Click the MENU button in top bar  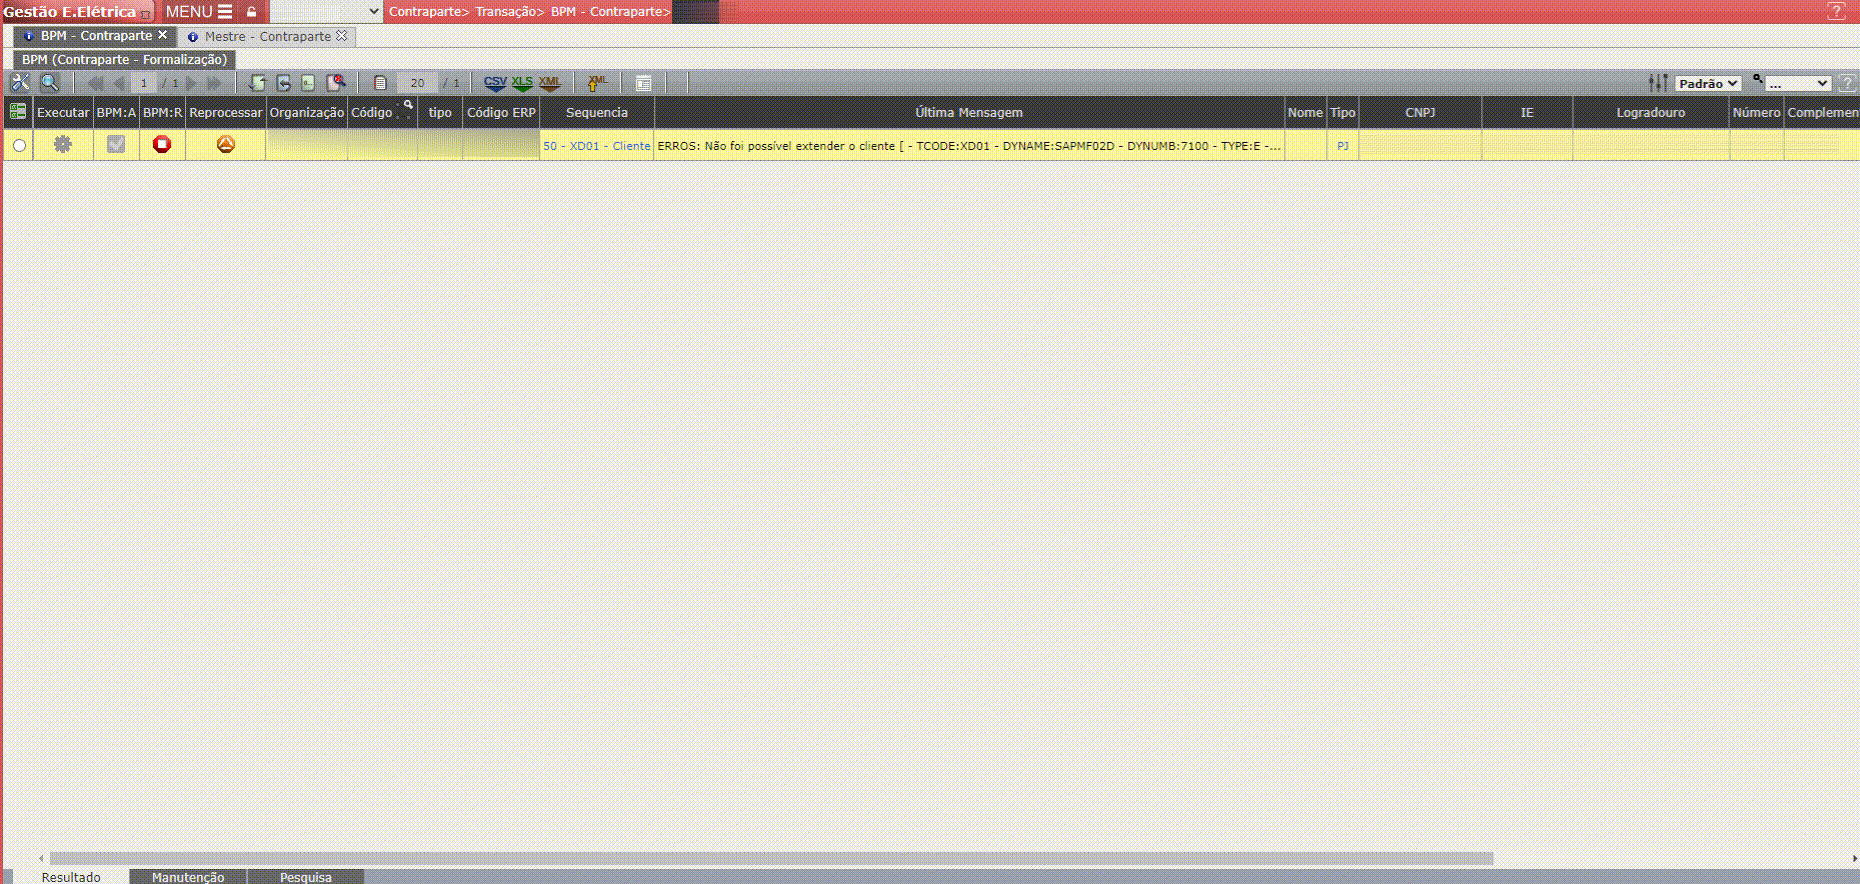coord(198,12)
